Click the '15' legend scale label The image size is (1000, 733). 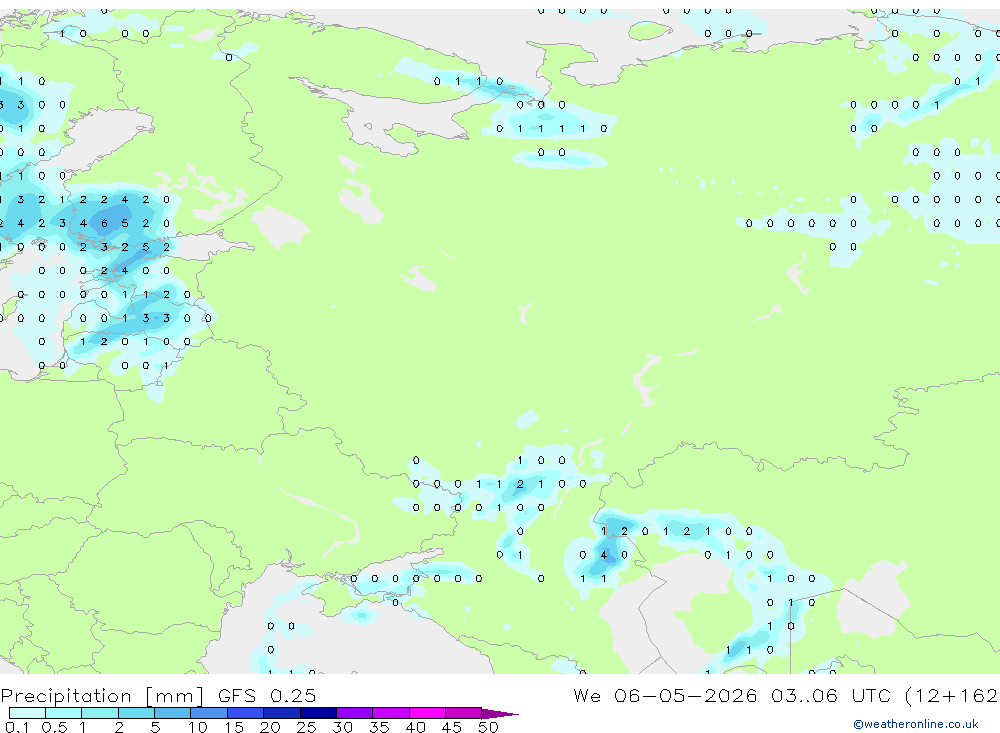click(233, 727)
